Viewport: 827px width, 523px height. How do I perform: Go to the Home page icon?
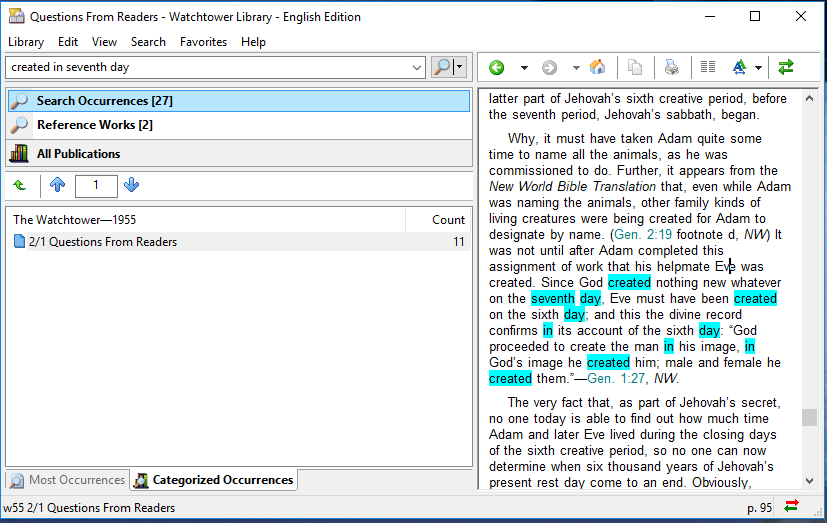click(597, 68)
